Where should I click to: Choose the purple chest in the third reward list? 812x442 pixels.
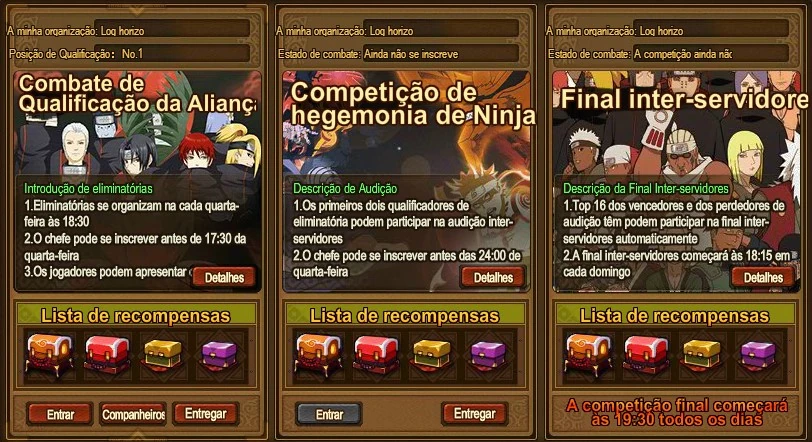[758, 356]
